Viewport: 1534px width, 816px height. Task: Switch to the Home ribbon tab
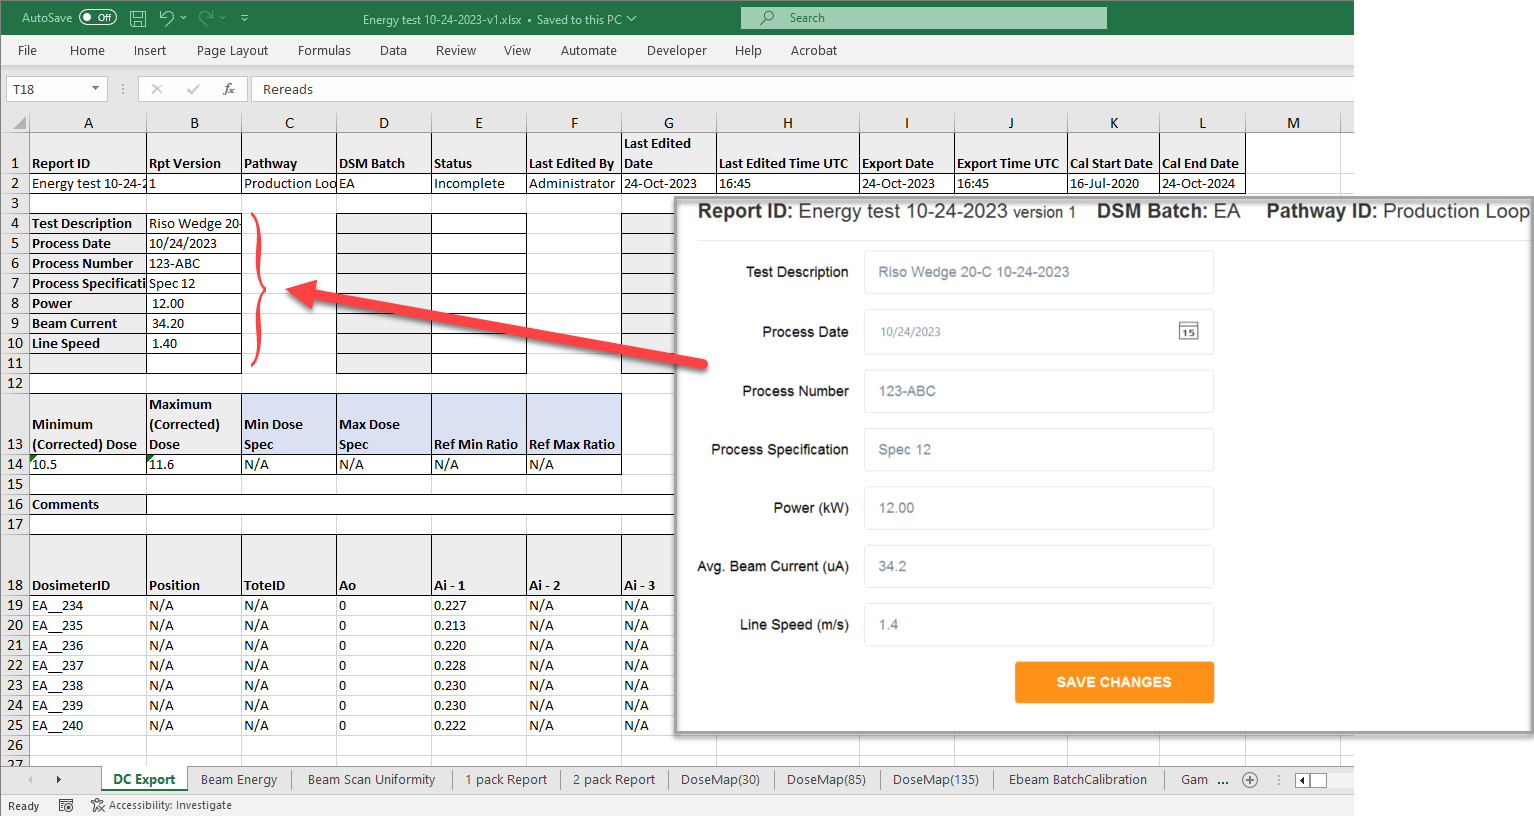[87, 50]
